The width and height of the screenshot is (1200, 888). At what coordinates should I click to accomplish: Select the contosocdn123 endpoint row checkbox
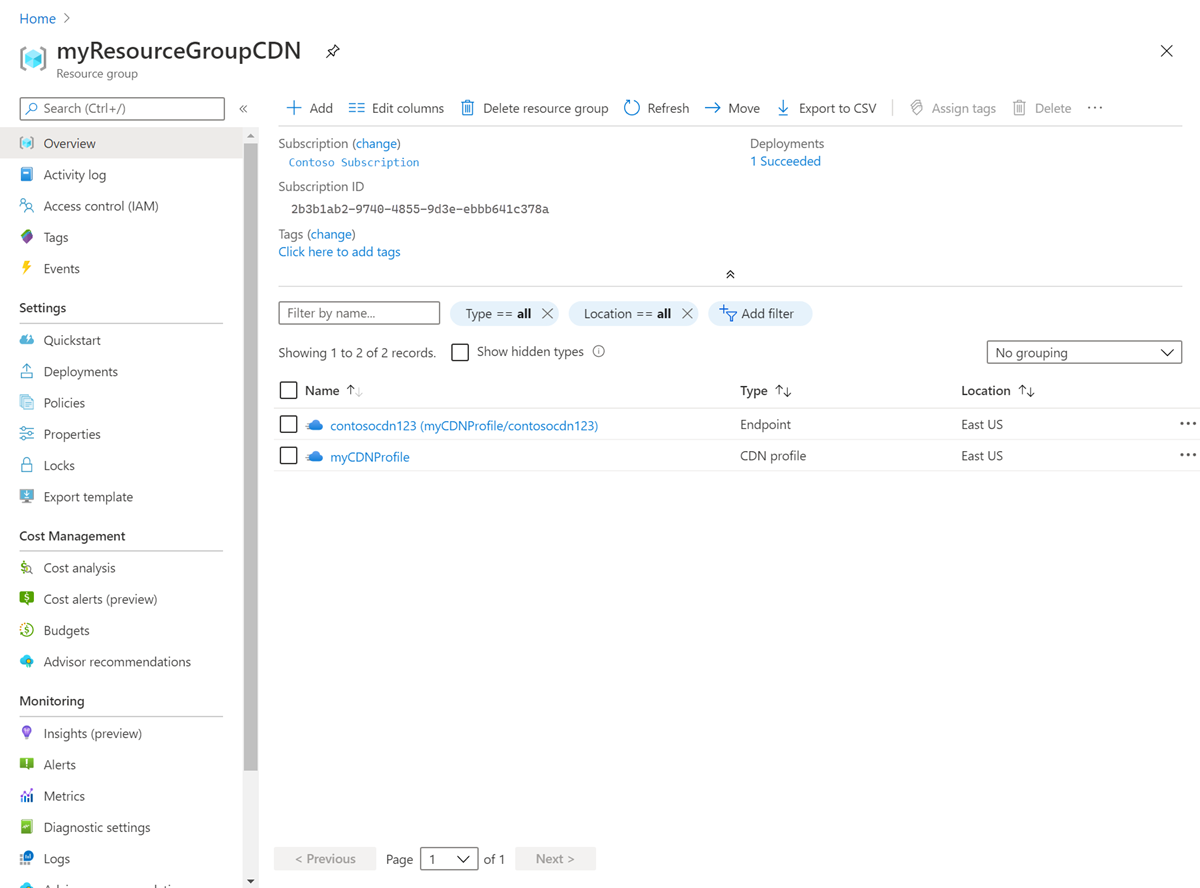click(x=288, y=424)
